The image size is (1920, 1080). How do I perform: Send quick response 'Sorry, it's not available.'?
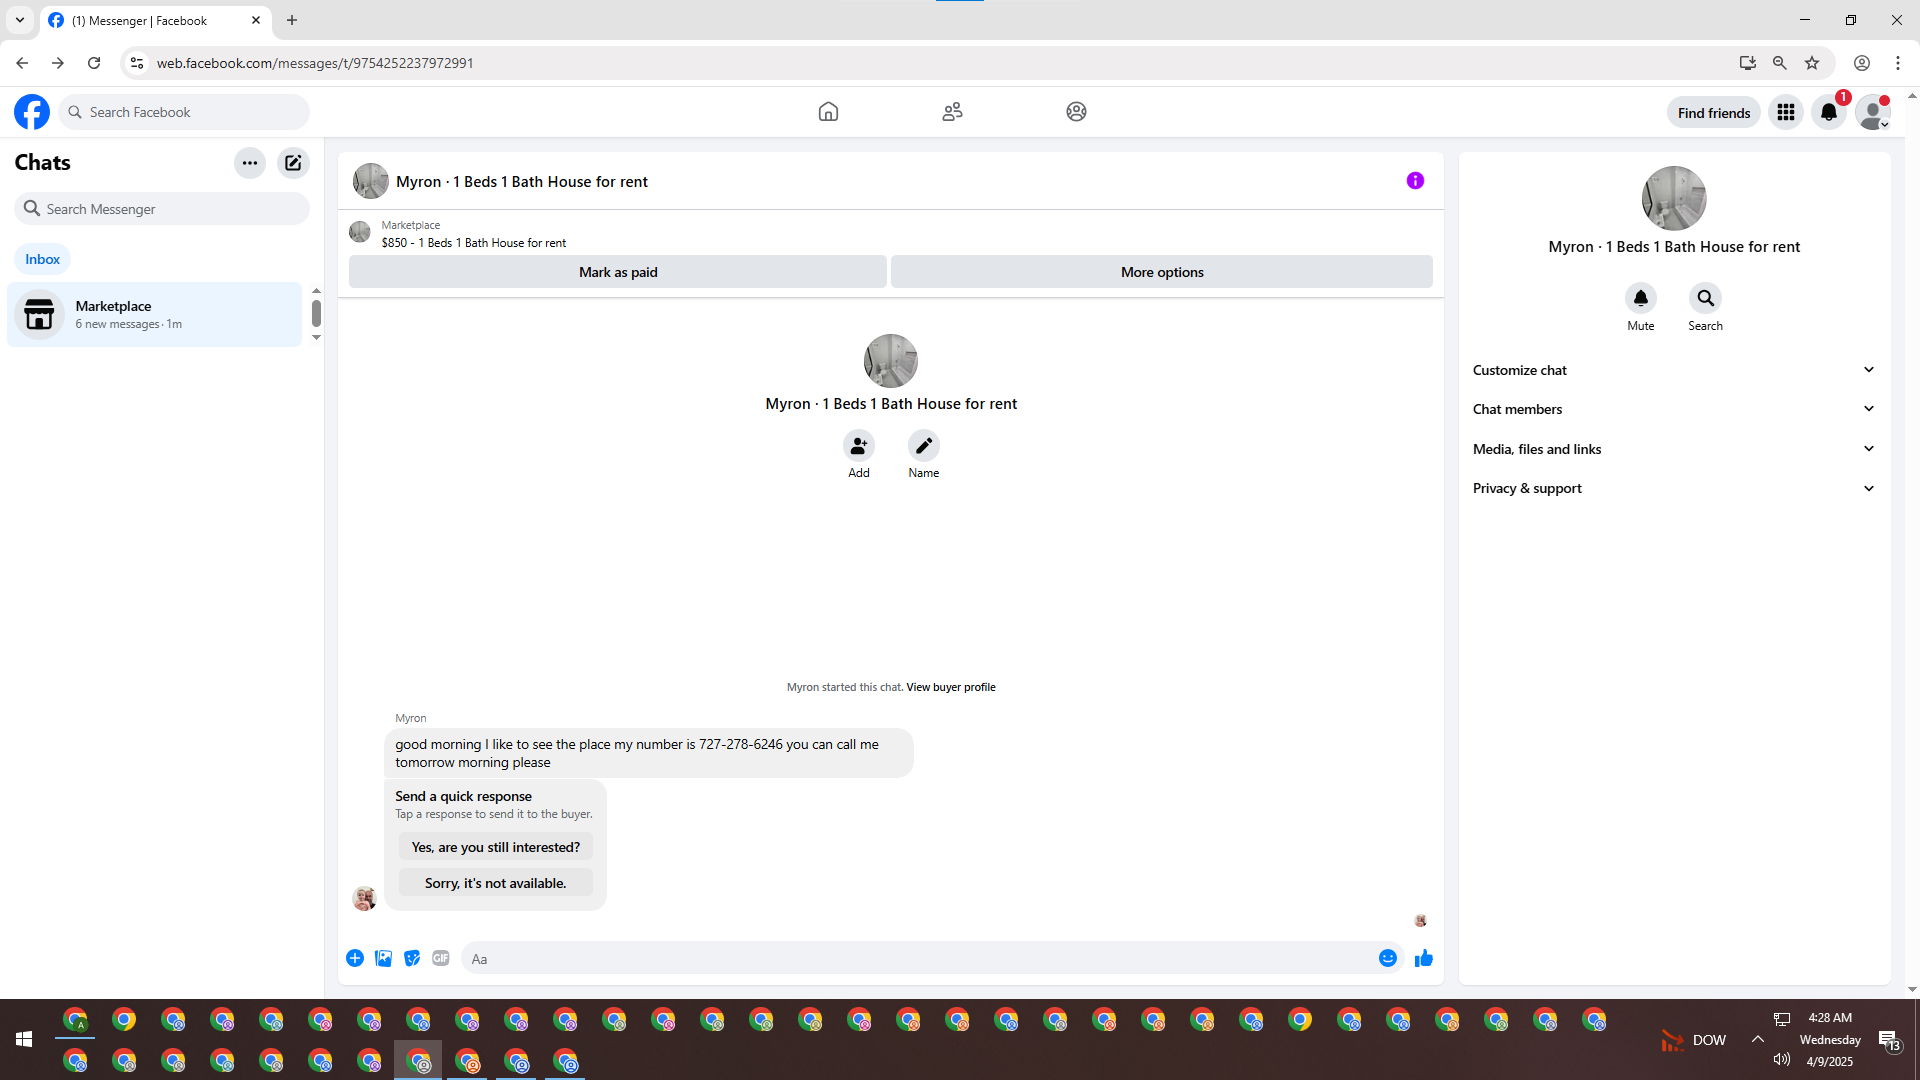click(x=496, y=883)
